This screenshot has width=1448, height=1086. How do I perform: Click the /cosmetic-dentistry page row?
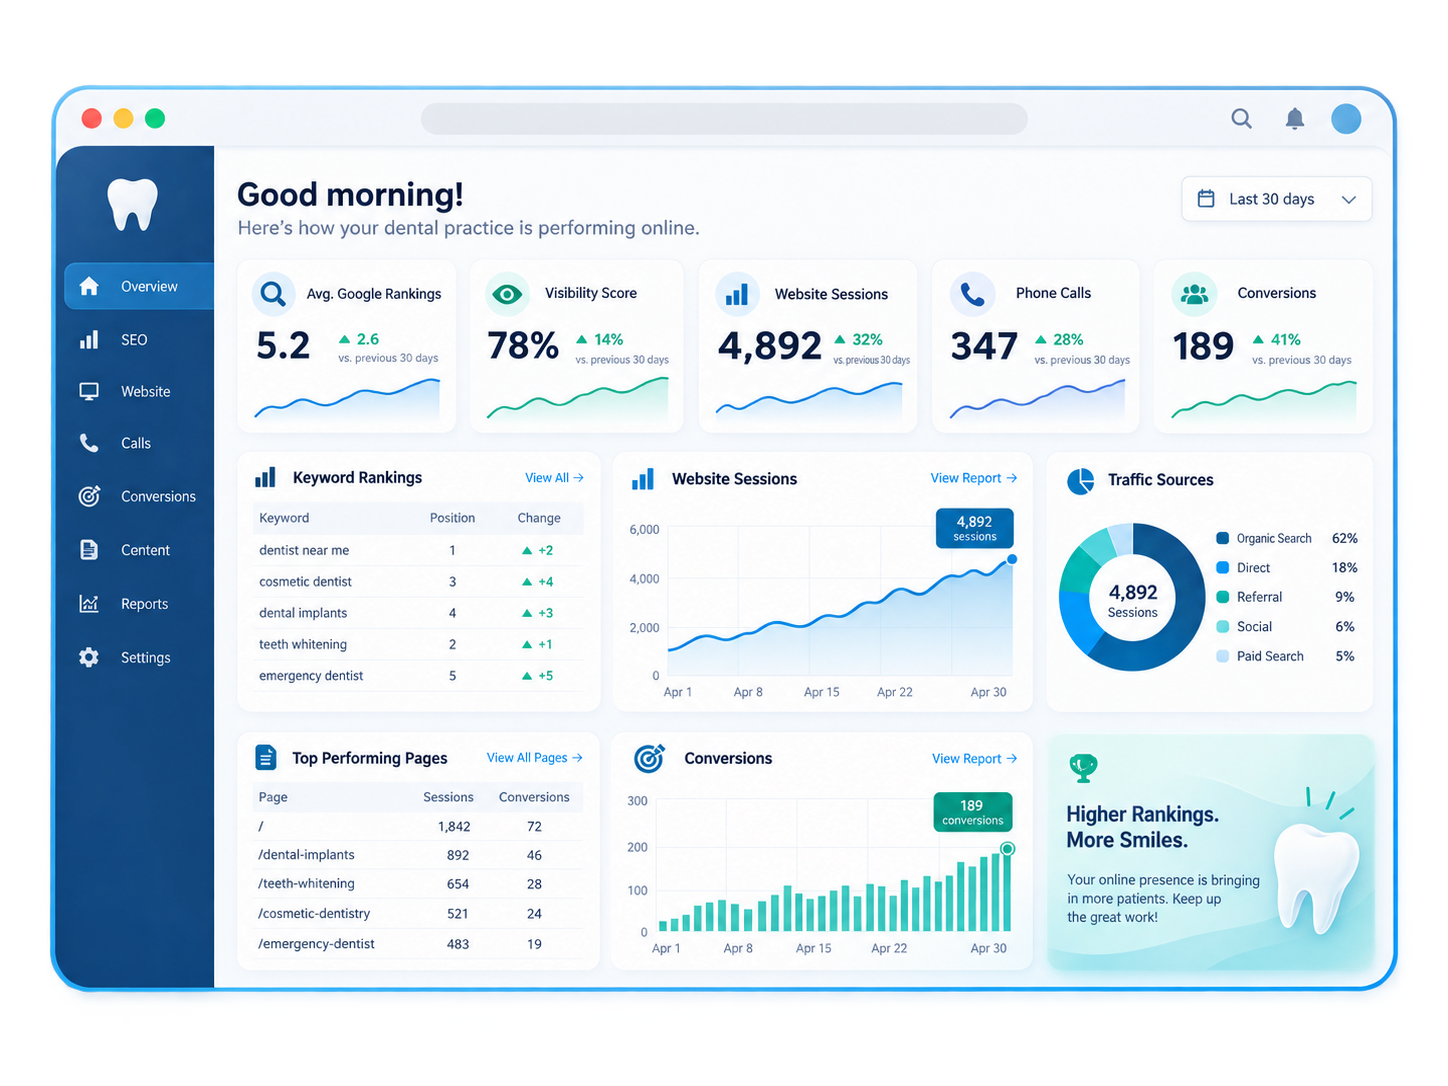418,913
